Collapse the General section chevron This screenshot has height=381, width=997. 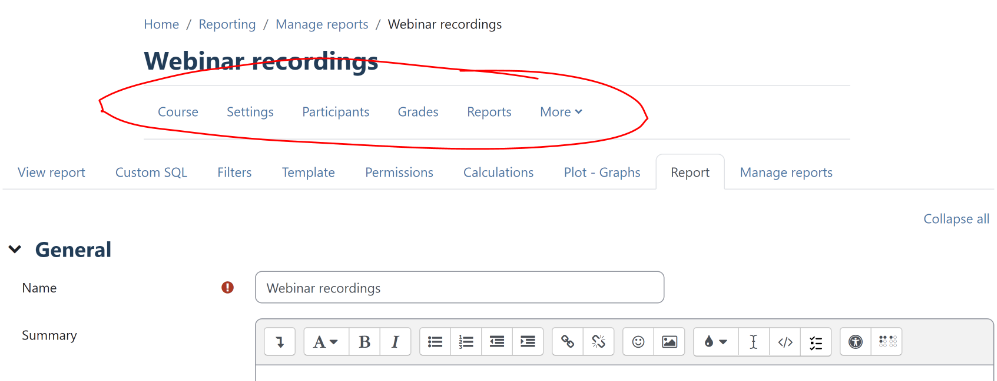14,250
